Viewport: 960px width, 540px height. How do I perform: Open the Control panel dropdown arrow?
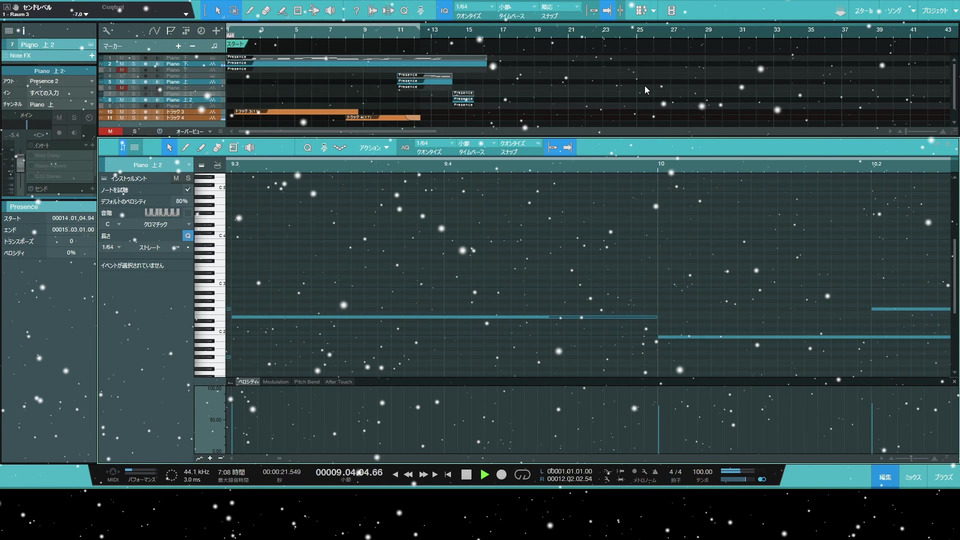[x=186, y=13]
